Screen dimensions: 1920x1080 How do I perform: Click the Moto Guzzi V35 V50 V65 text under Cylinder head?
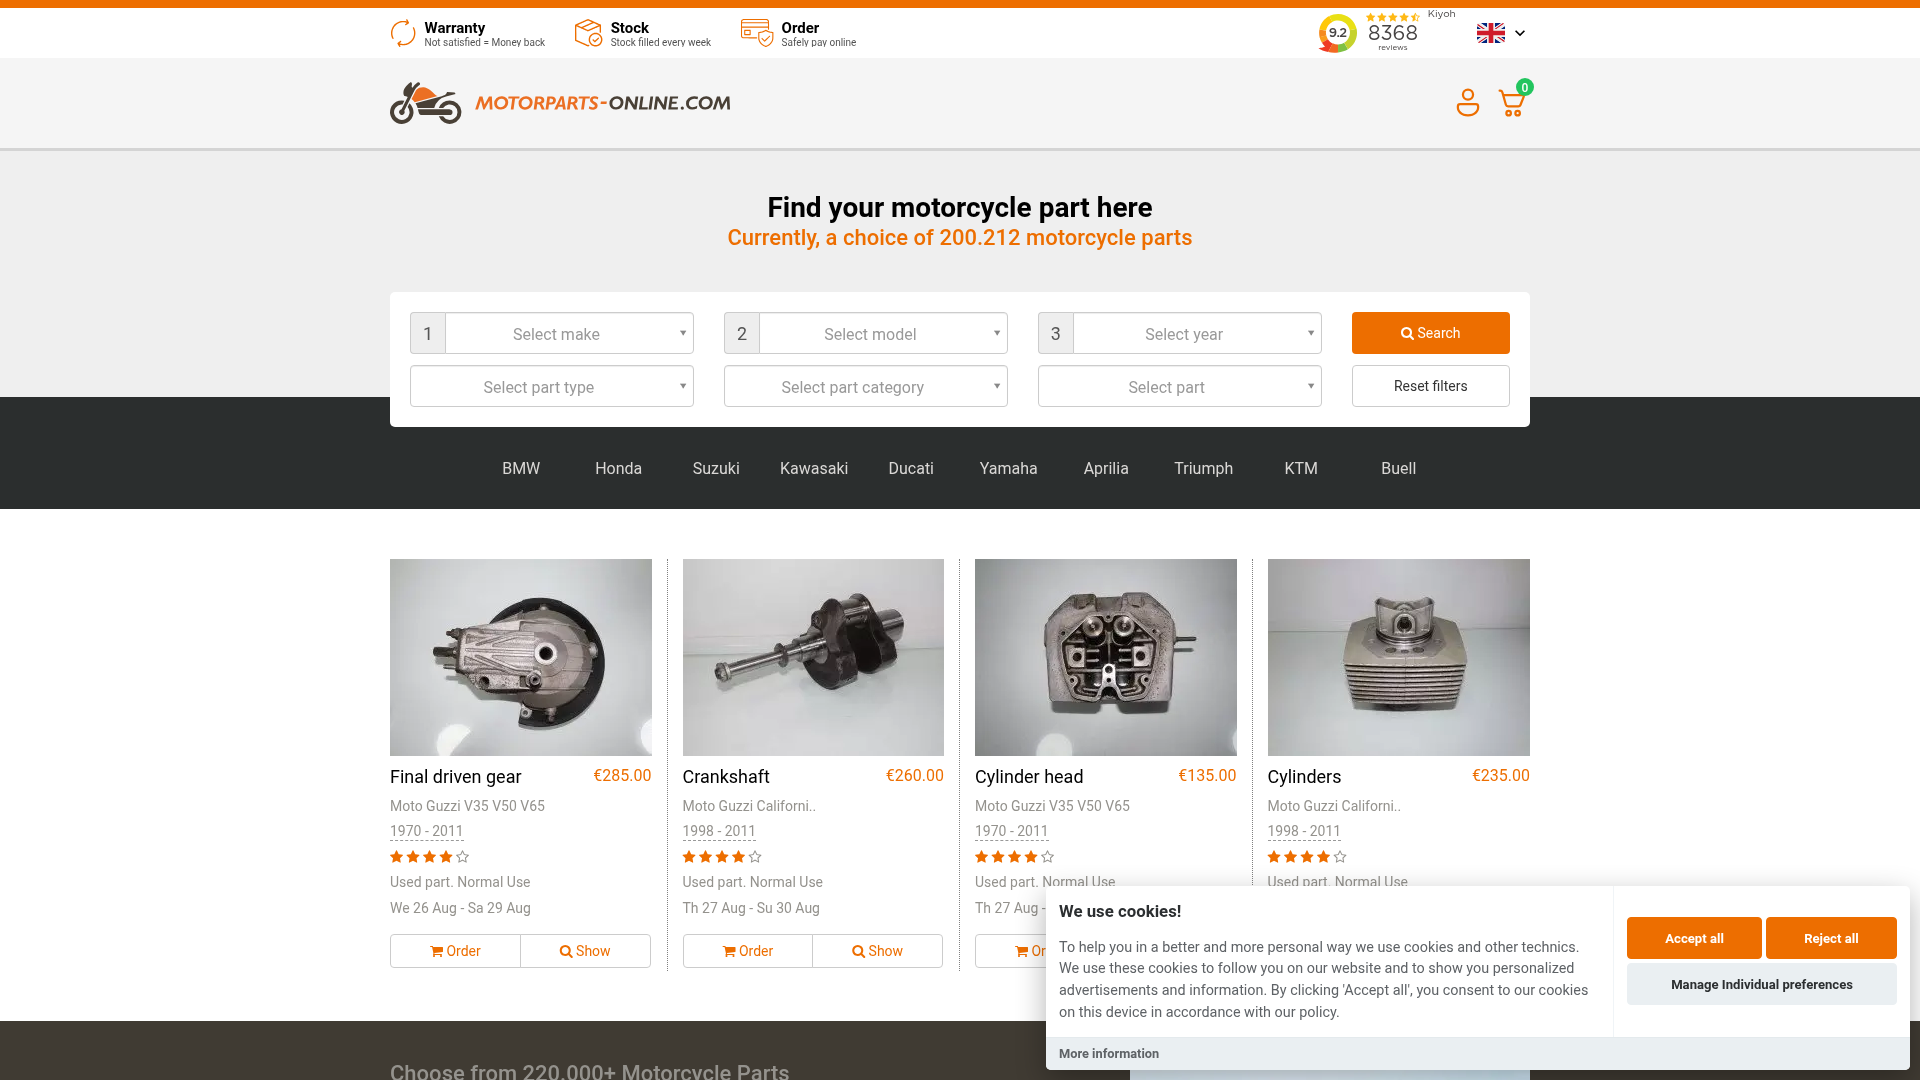[x=1052, y=806]
